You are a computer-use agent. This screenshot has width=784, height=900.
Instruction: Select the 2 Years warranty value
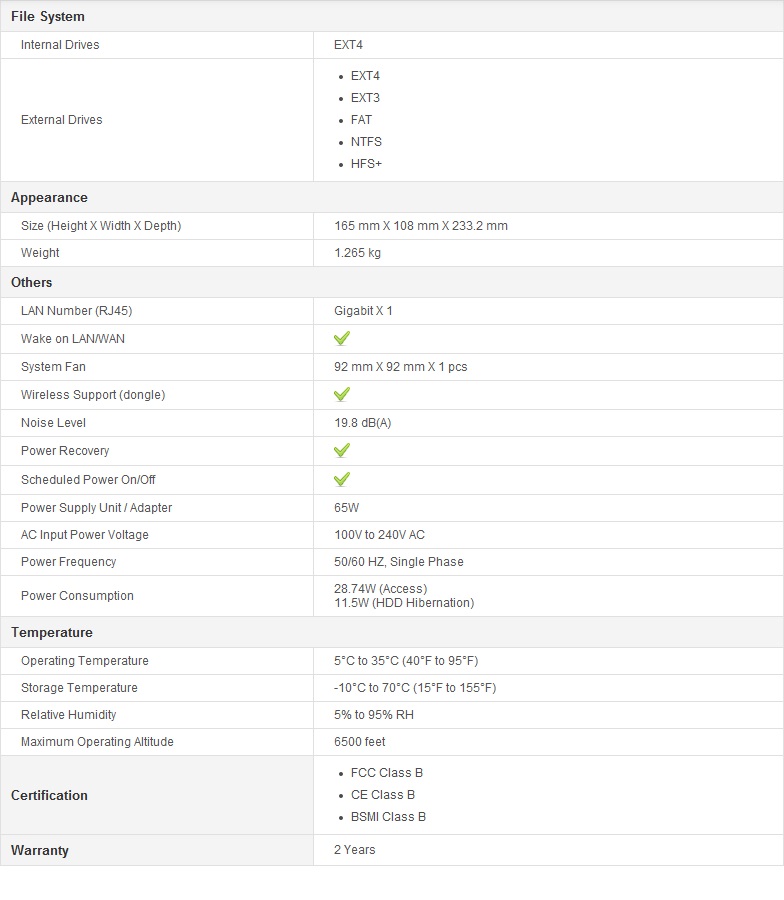355,850
